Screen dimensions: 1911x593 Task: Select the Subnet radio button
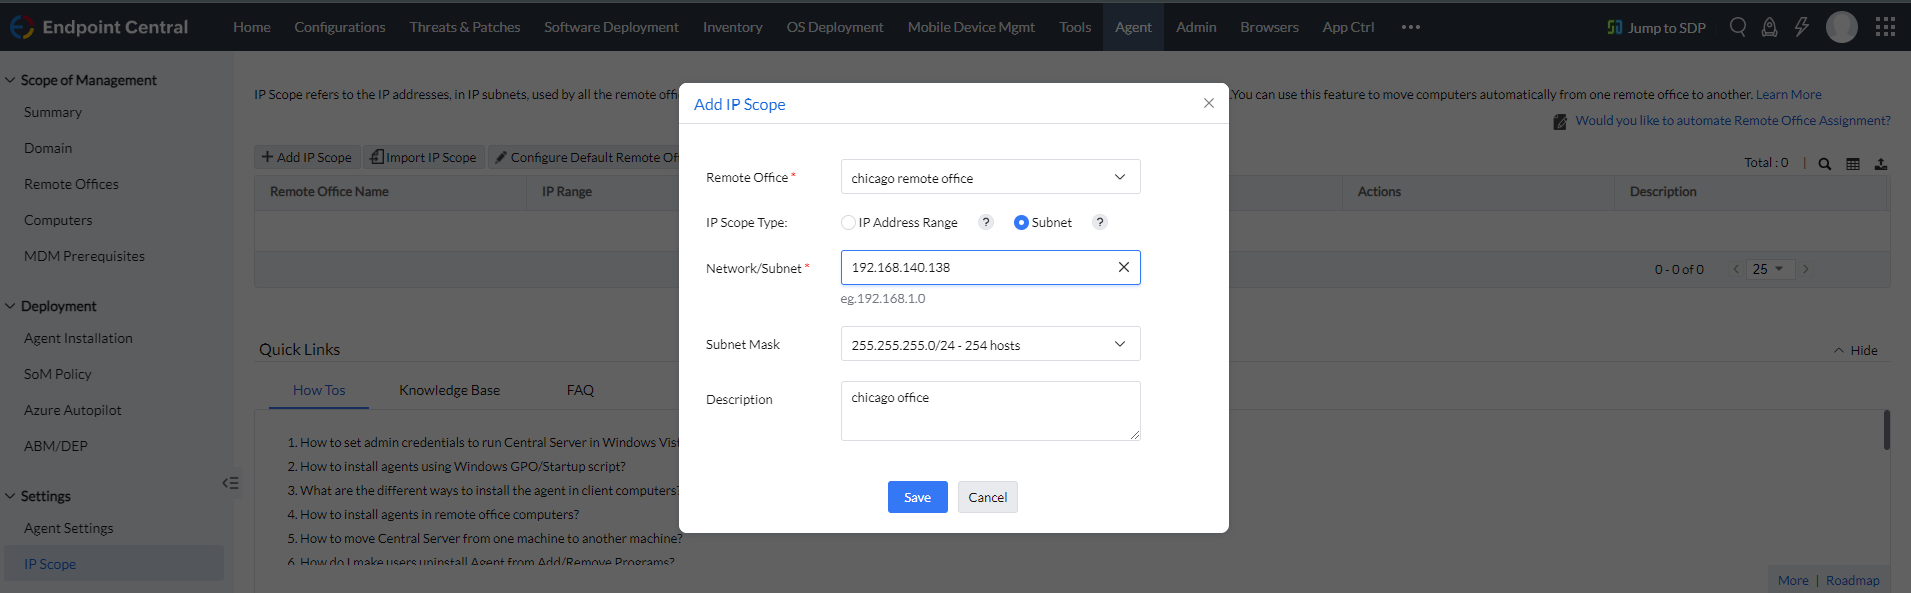1021,223
